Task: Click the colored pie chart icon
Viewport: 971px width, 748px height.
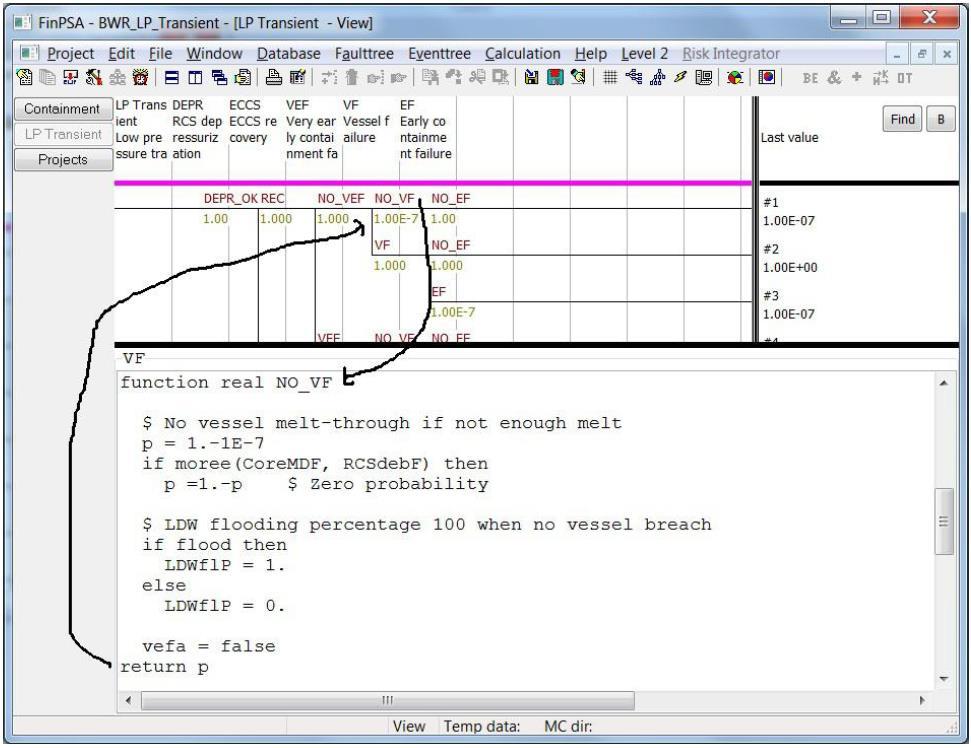Action: pos(735,77)
